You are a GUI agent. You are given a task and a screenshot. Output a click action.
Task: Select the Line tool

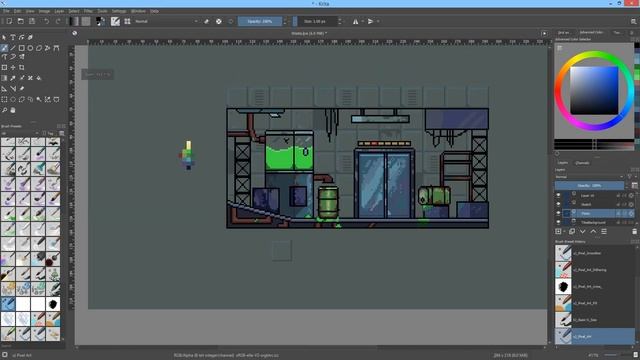coord(13,48)
